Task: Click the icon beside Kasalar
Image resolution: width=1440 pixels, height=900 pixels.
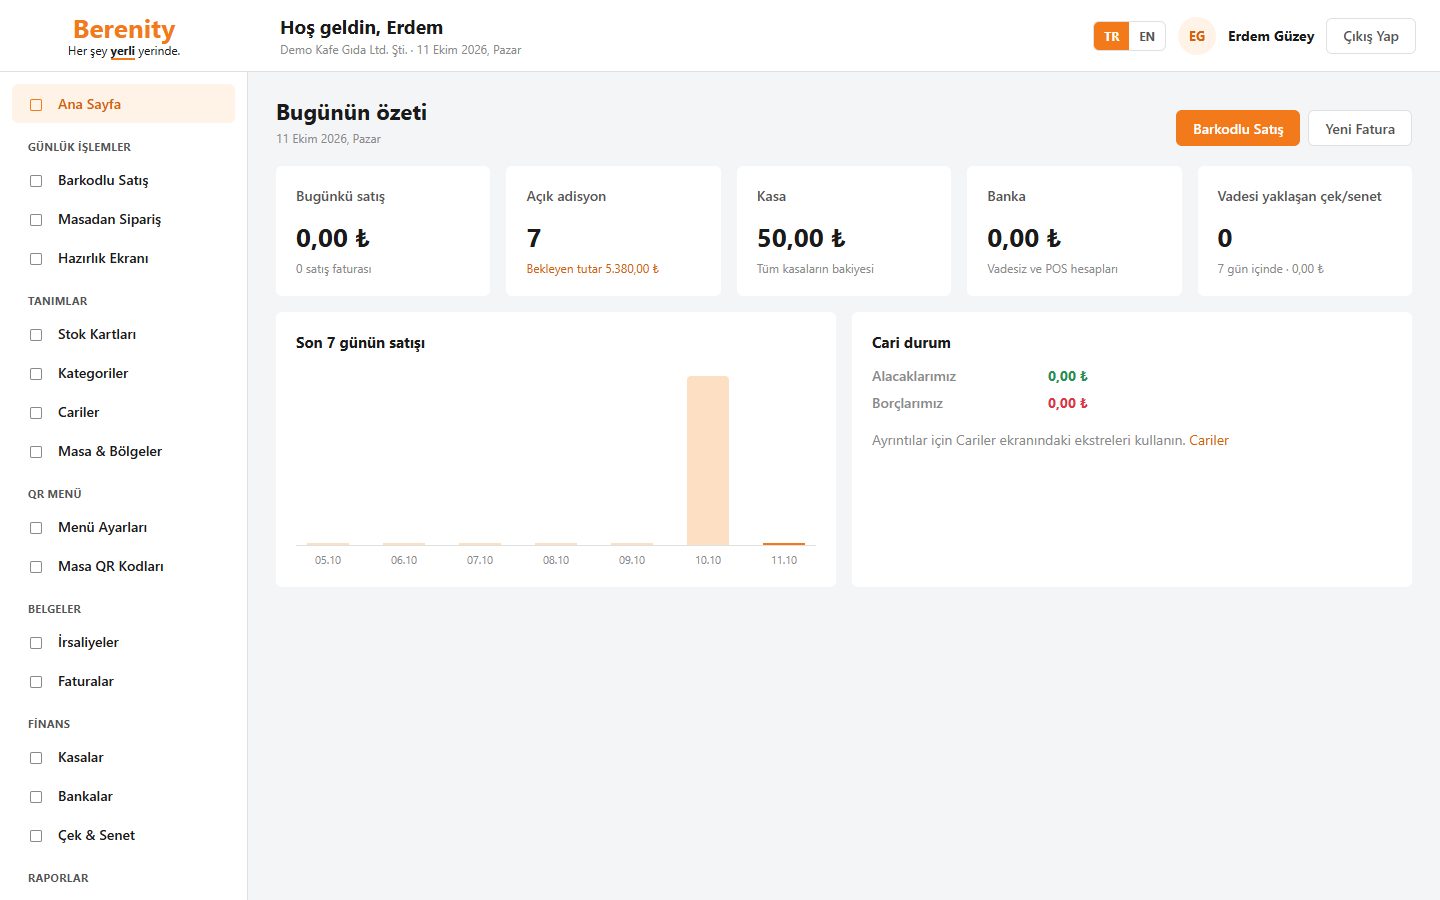Action: click(x=36, y=758)
